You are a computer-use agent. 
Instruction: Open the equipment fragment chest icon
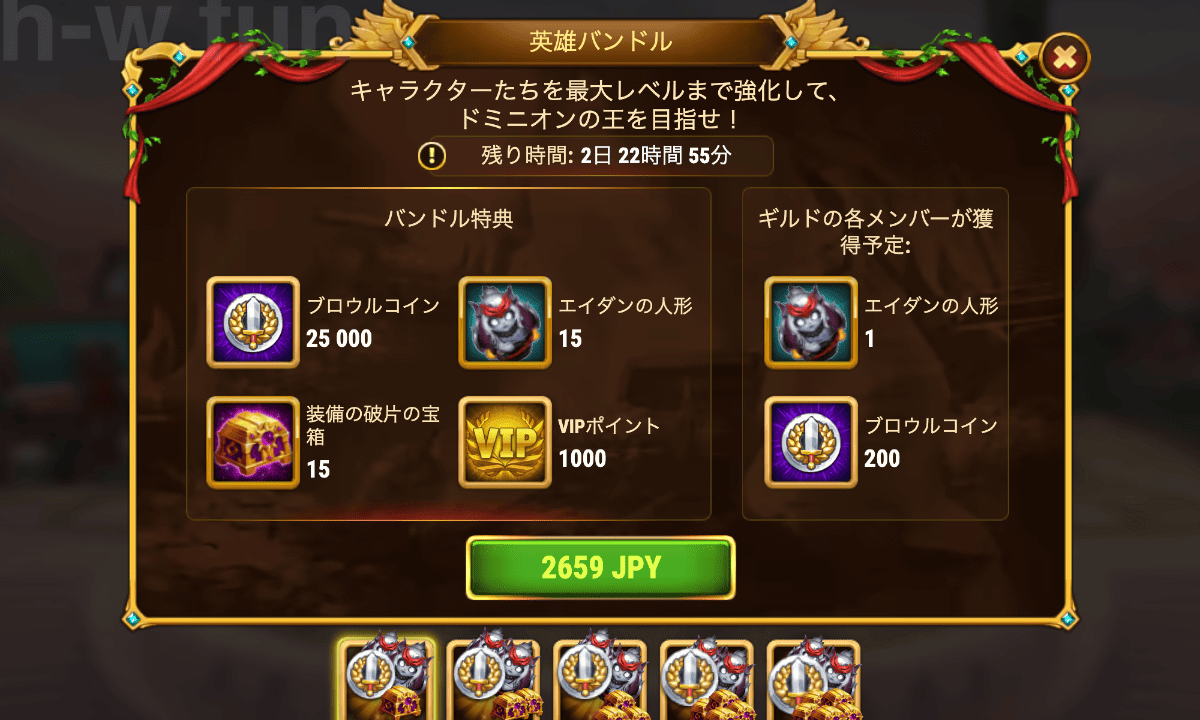[x=253, y=442]
